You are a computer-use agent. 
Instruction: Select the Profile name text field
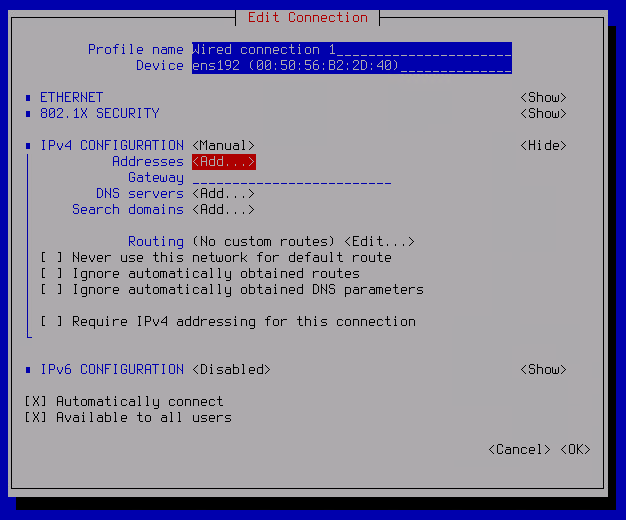pyautogui.click(x=352, y=50)
